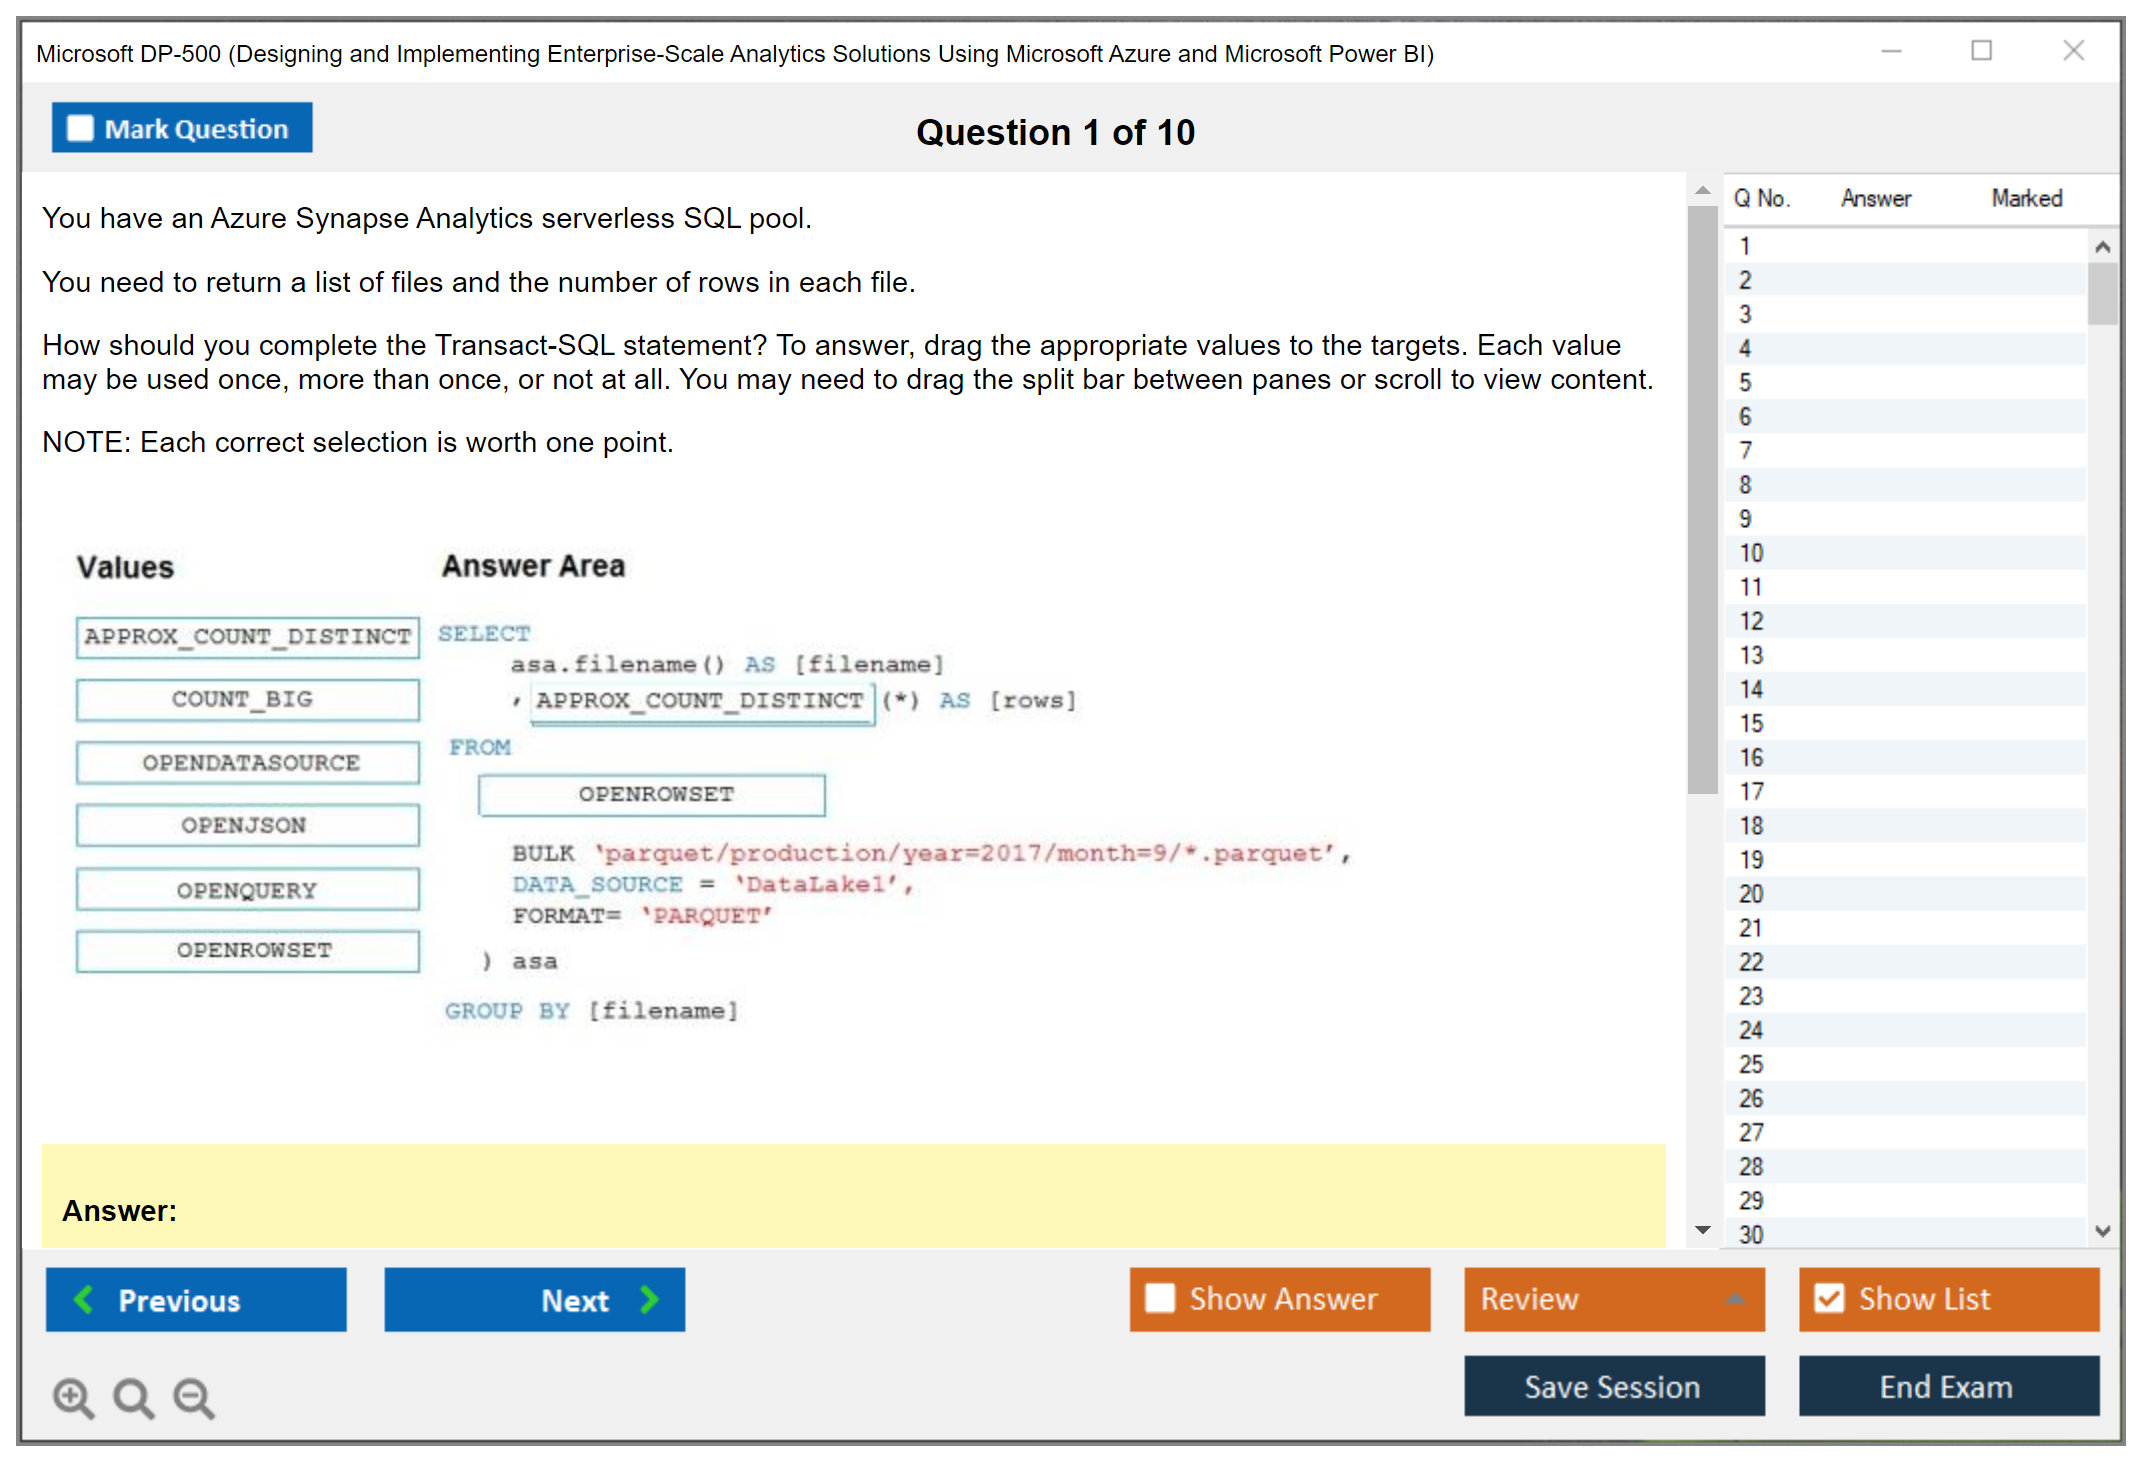Viewport: 2150px width, 1470px height.
Task: Click question pane scroll down arrow
Action: coord(1703,1230)
